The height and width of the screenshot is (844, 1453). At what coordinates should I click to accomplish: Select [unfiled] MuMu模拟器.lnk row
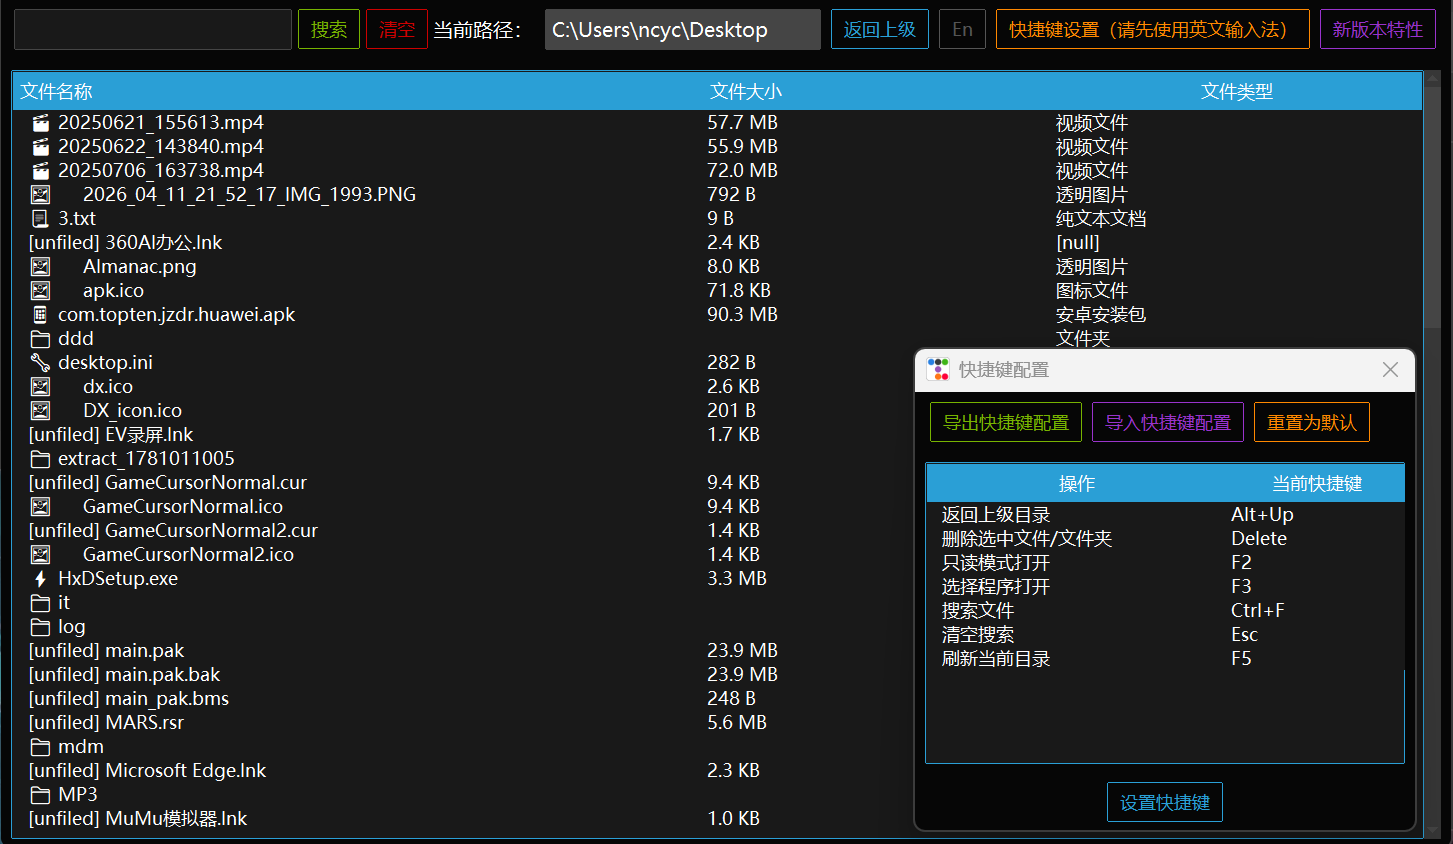pyautogui.click(x=465, y=819)
